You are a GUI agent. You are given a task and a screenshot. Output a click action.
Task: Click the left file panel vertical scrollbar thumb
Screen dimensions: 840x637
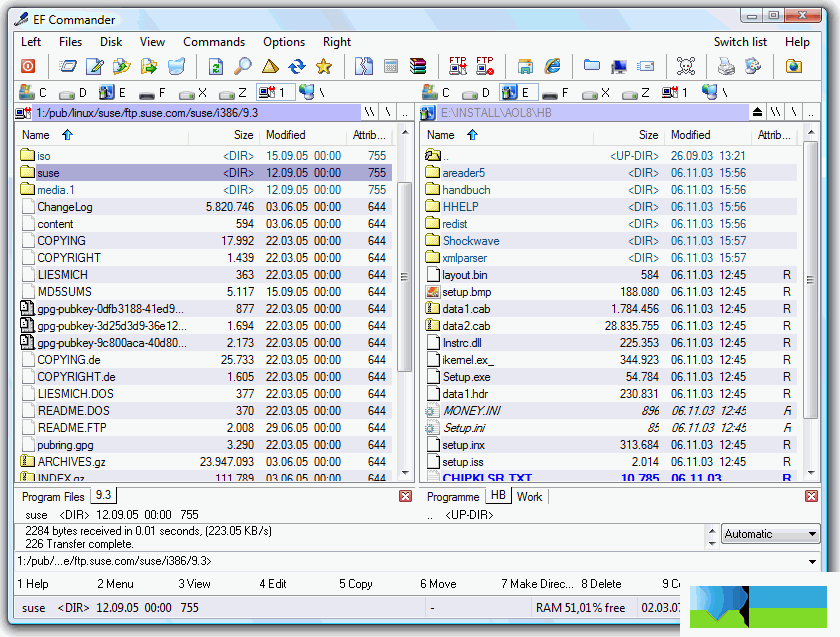pos(404,277)
